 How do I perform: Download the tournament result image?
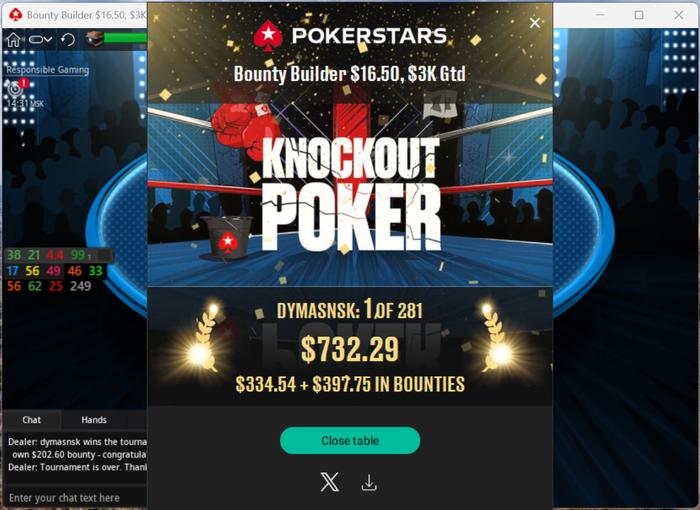(x=369, y=483)
